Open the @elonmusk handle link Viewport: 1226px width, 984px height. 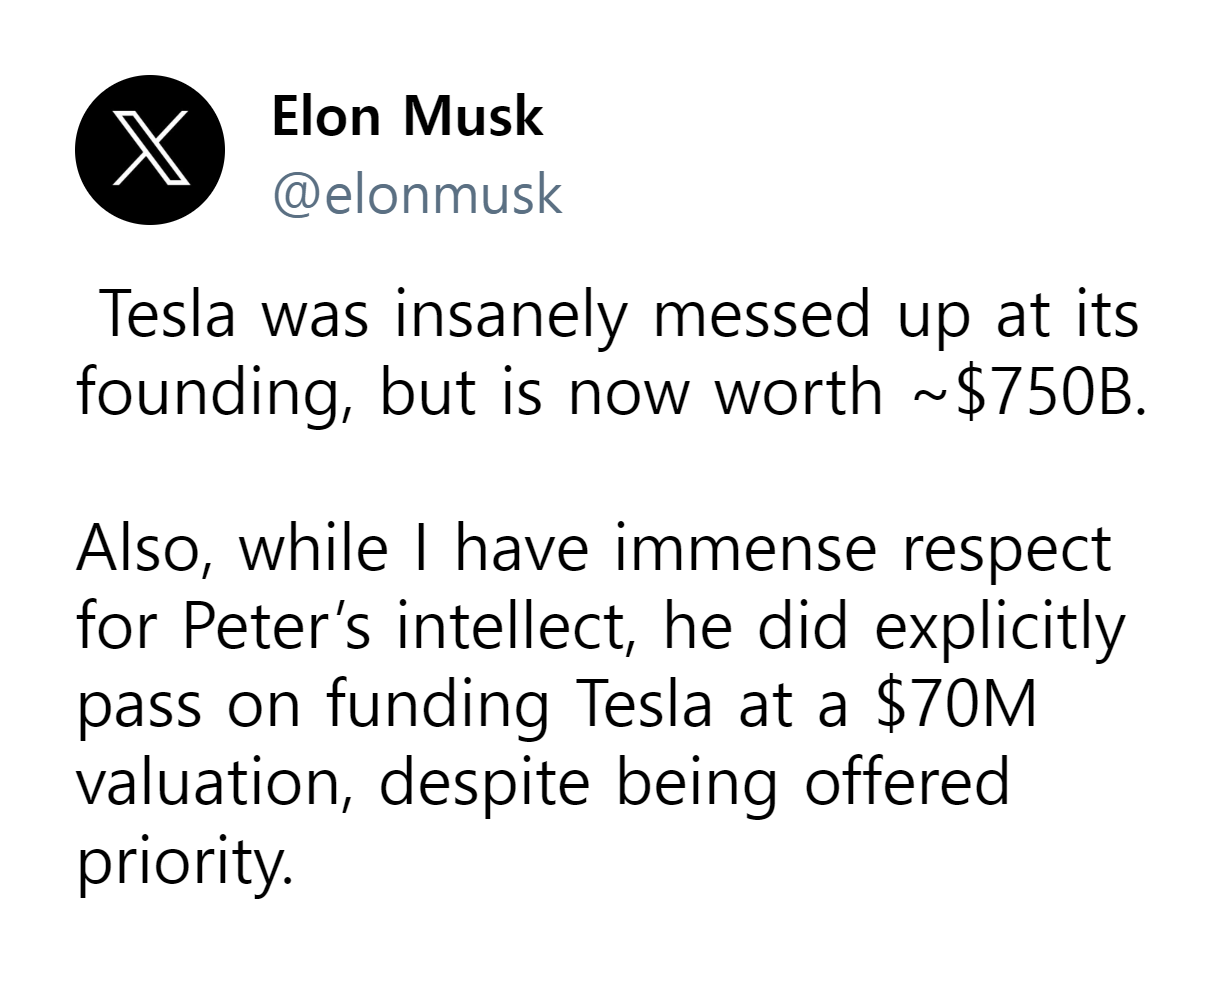(417, 193)
